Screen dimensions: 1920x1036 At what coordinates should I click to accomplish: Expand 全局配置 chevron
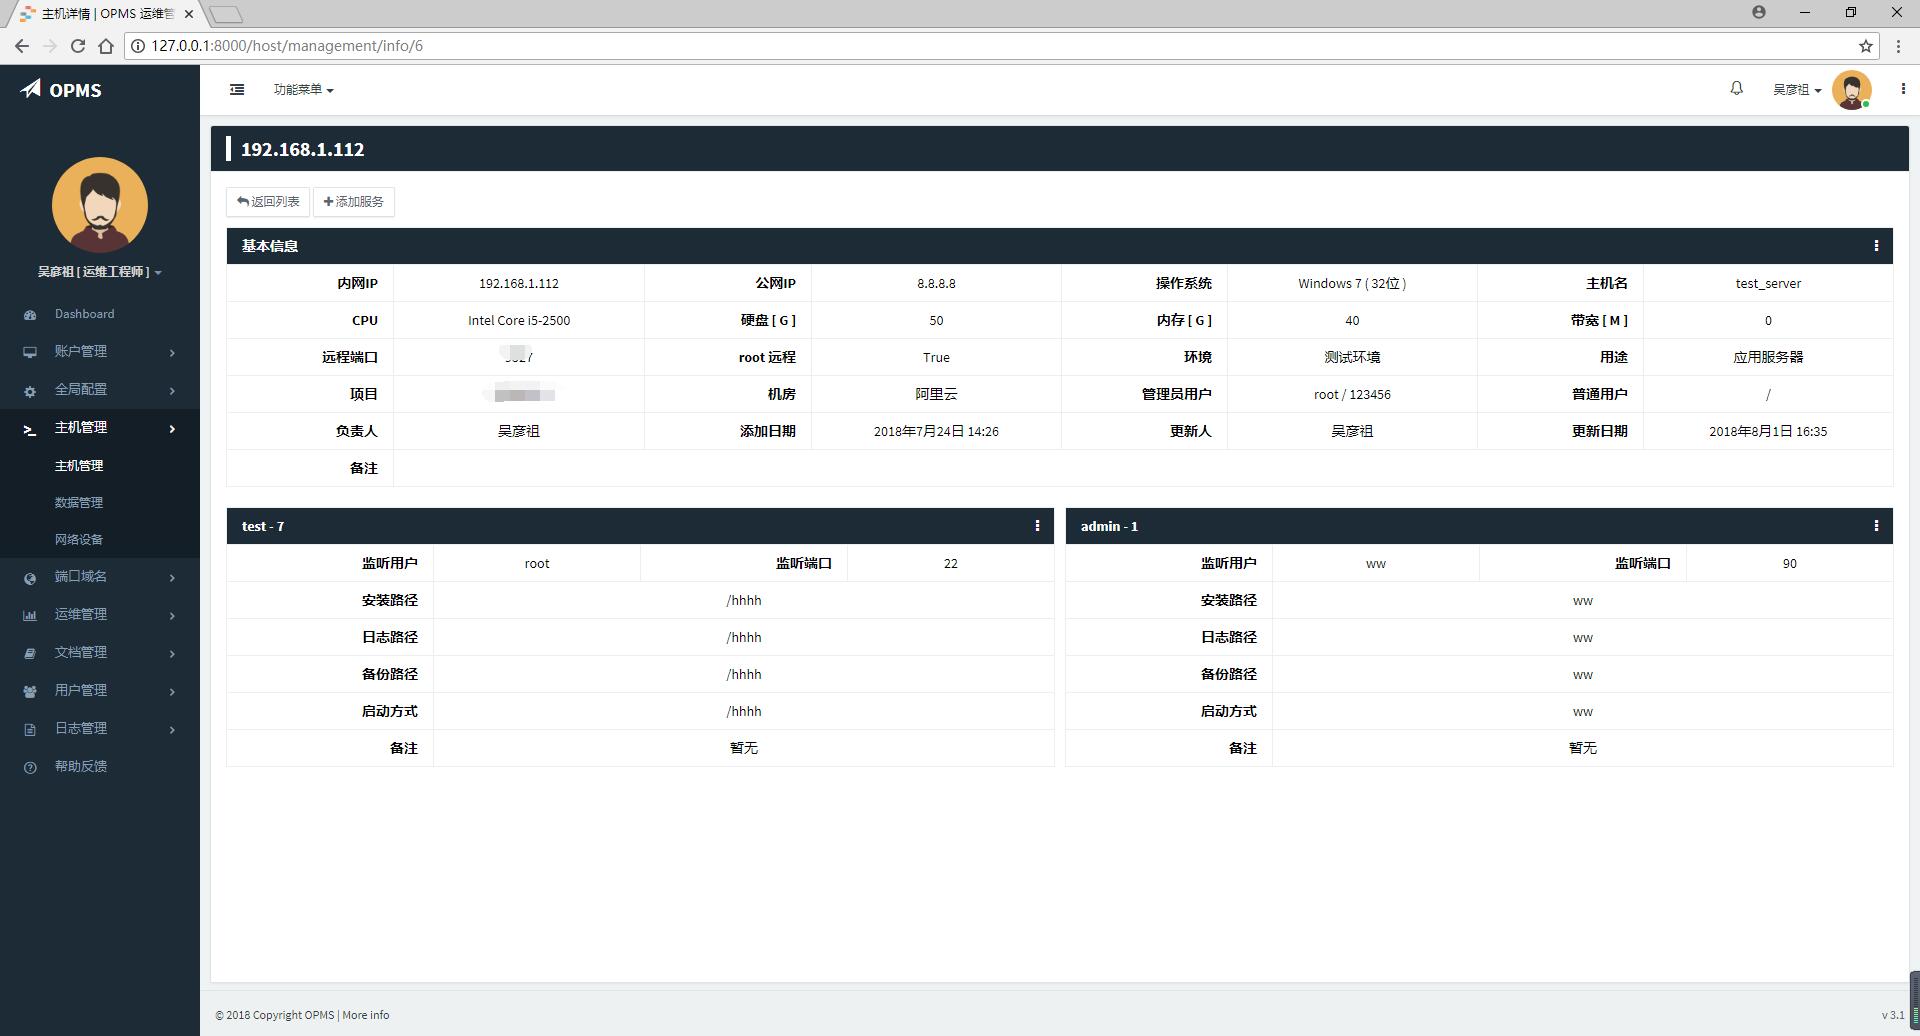pyautogui.click(x=172, y=391)
